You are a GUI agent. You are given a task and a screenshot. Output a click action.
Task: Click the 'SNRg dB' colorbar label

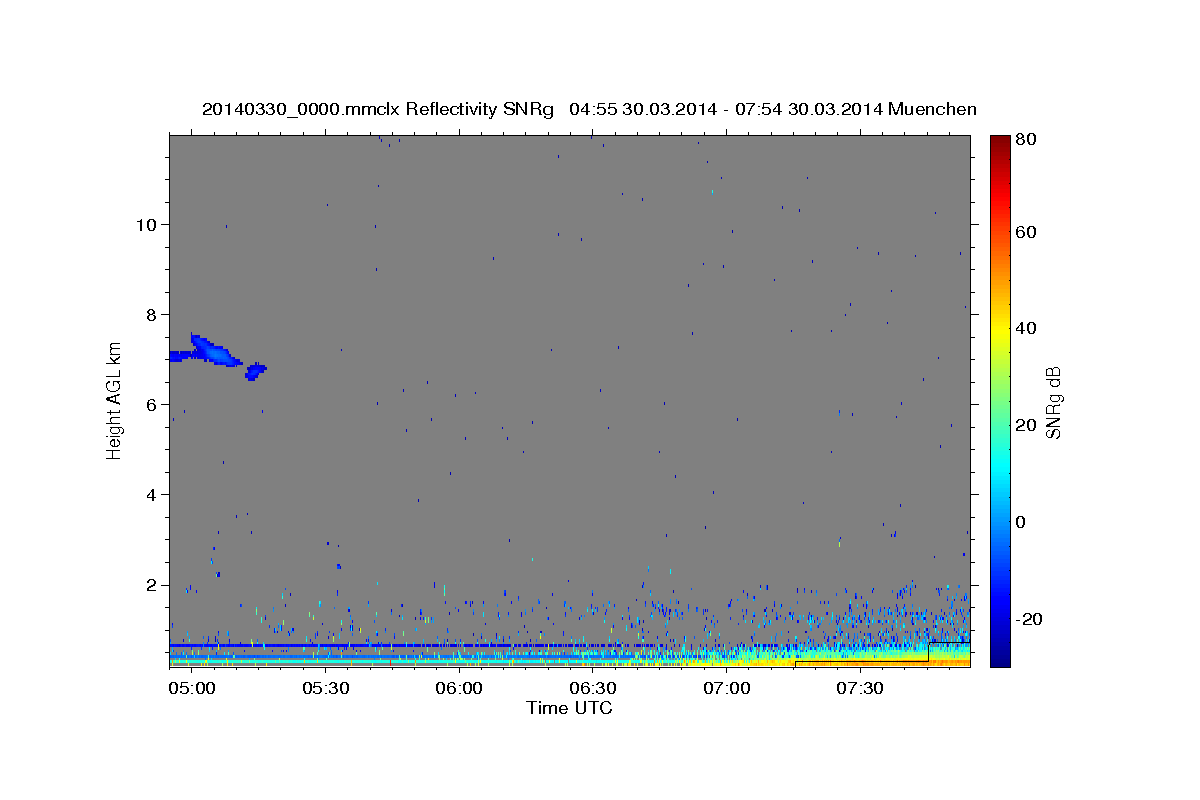[x=1053, y=402]
